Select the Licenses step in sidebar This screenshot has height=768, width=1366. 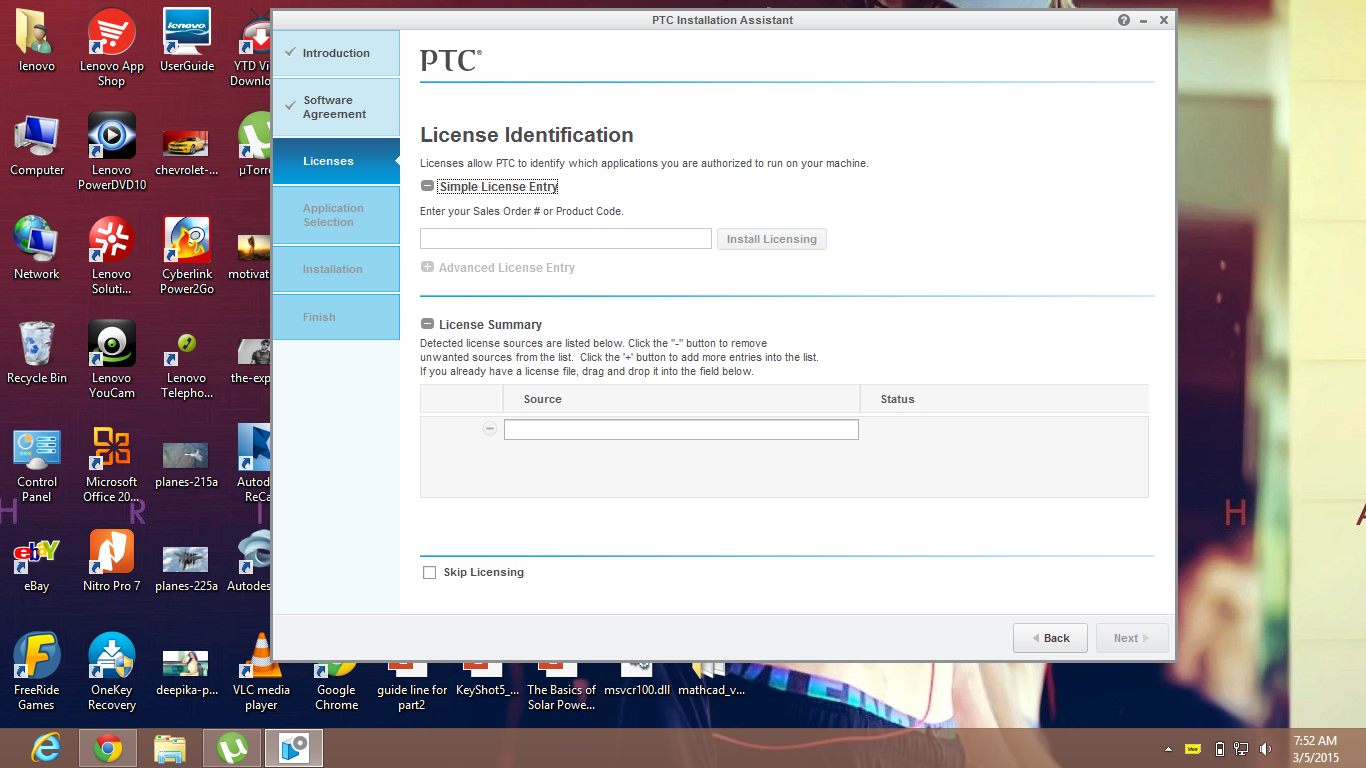[x=336, y=161]
